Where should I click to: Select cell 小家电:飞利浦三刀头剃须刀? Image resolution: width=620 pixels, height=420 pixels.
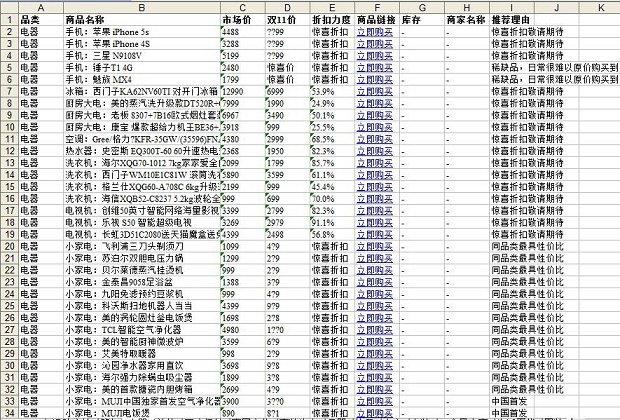[142, 246]
